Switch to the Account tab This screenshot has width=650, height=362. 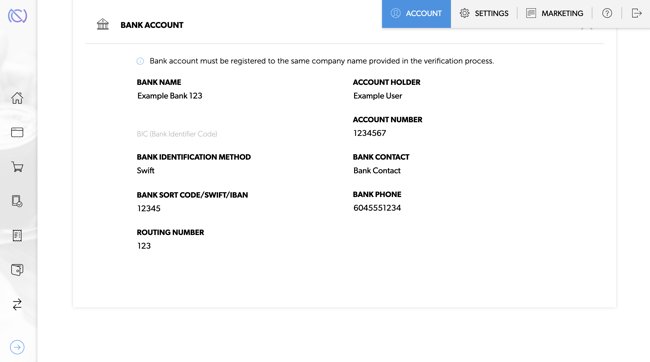click(416, 14)
